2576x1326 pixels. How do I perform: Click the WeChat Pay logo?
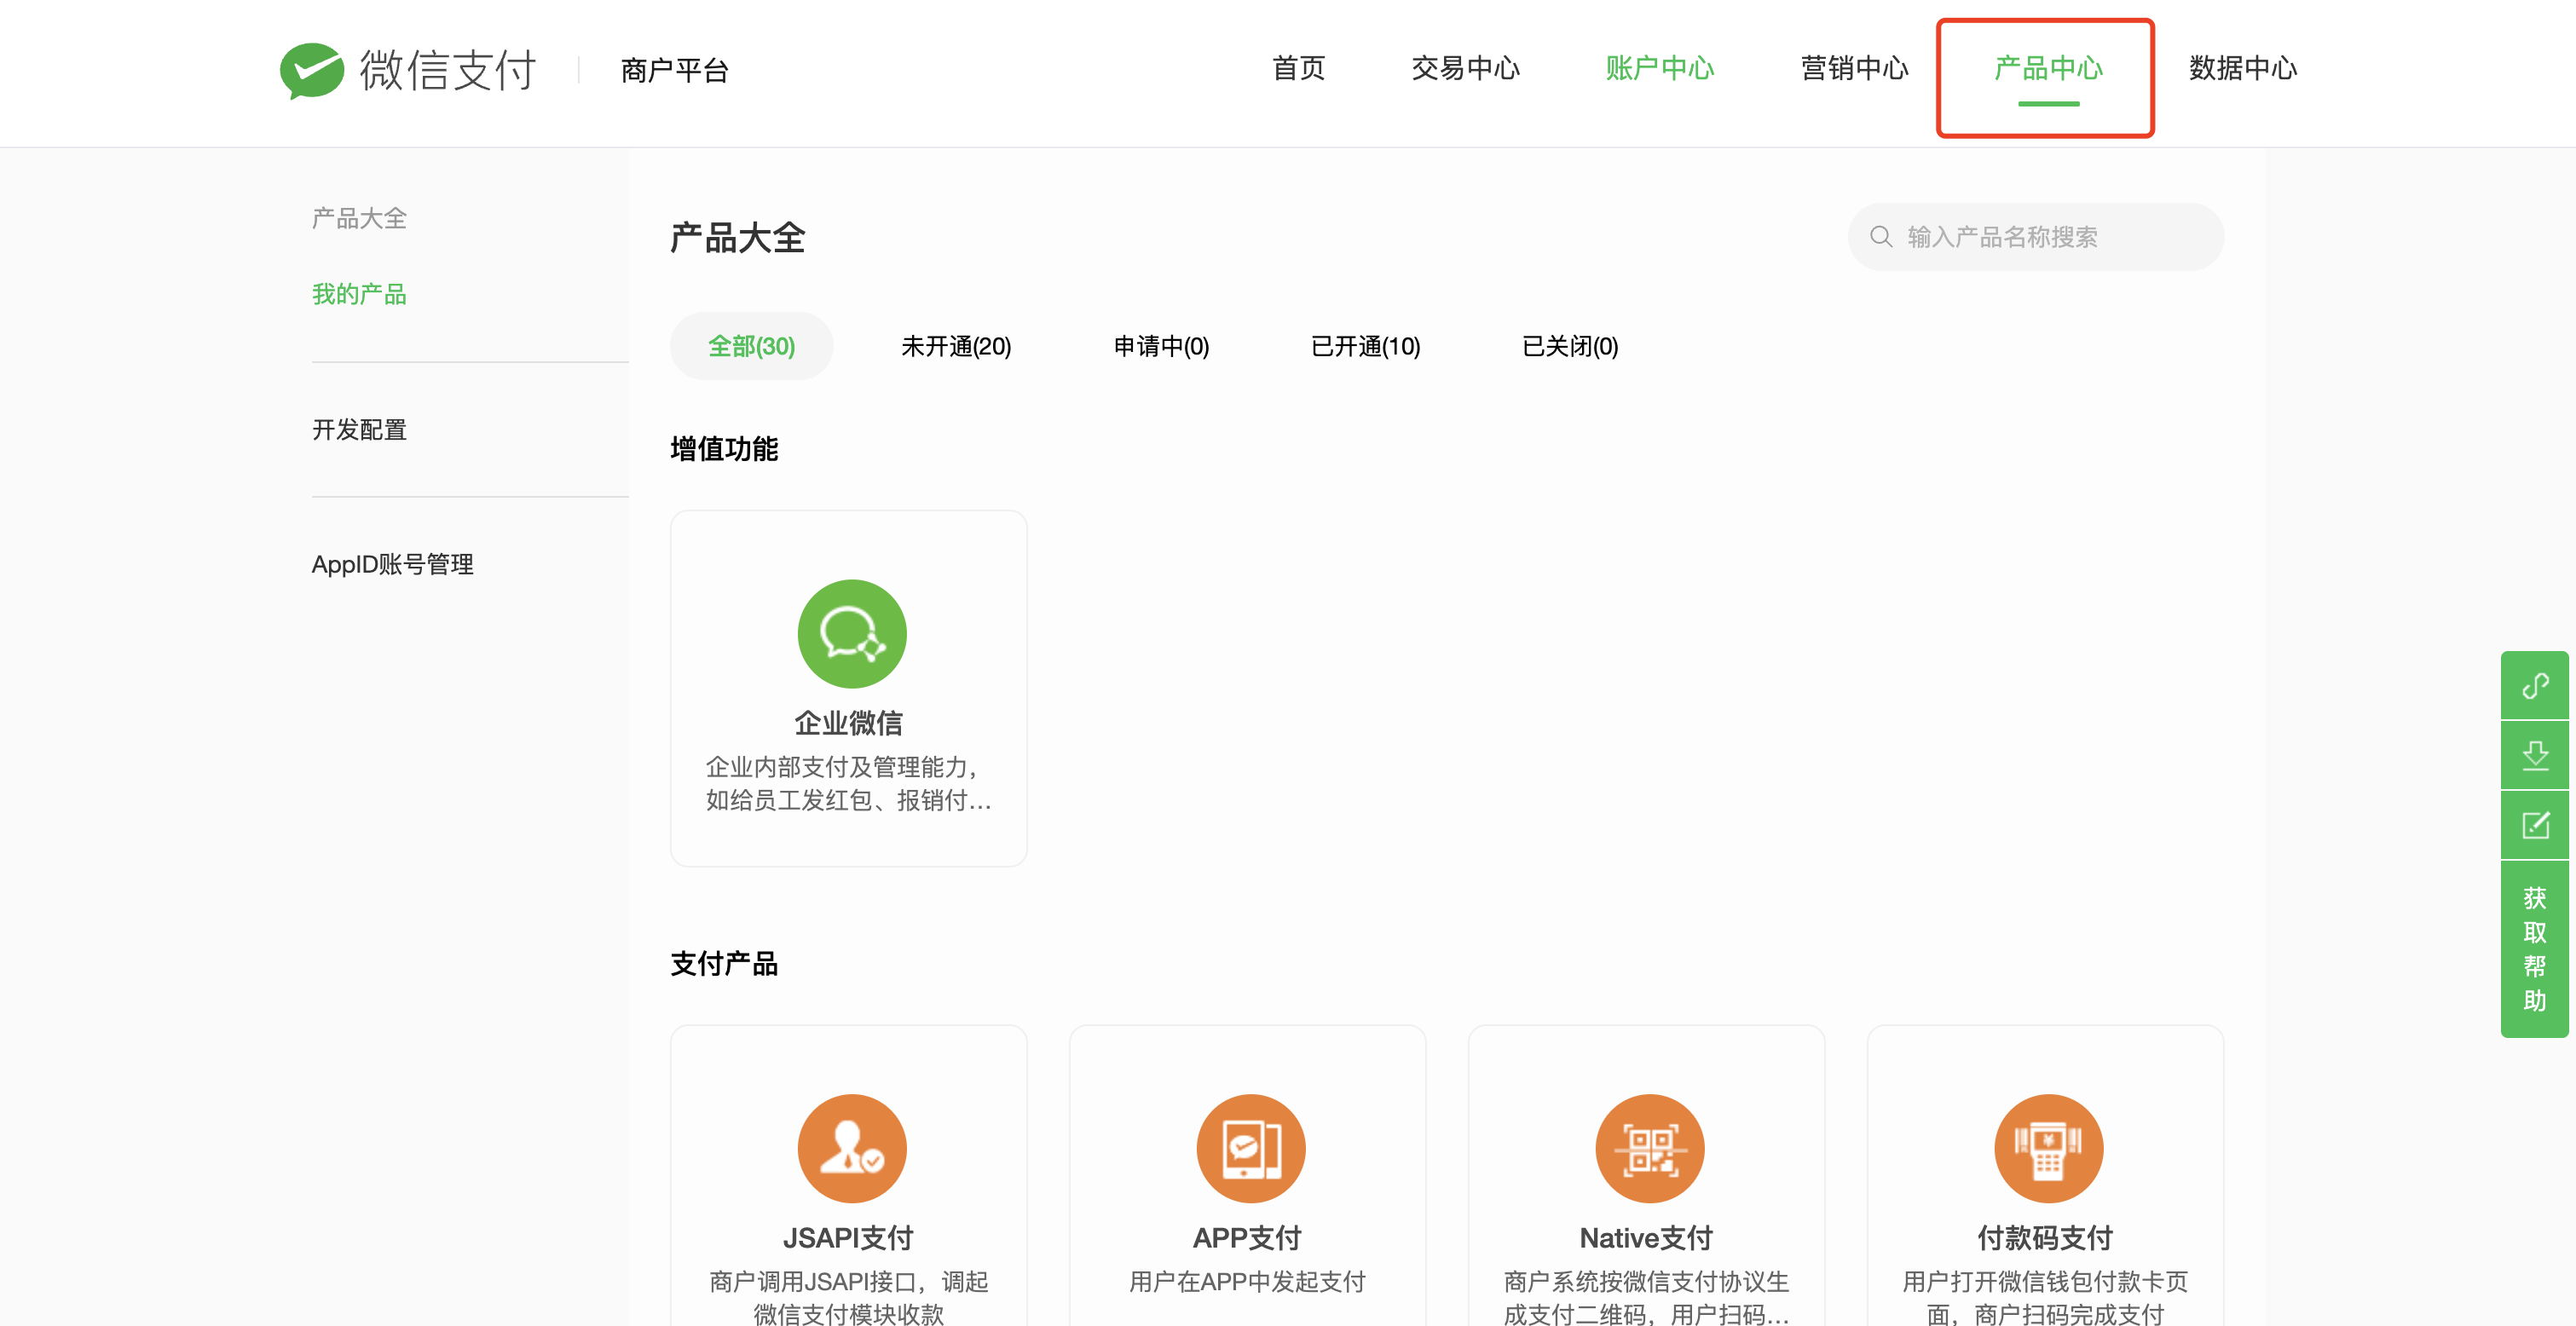point(408,70)
